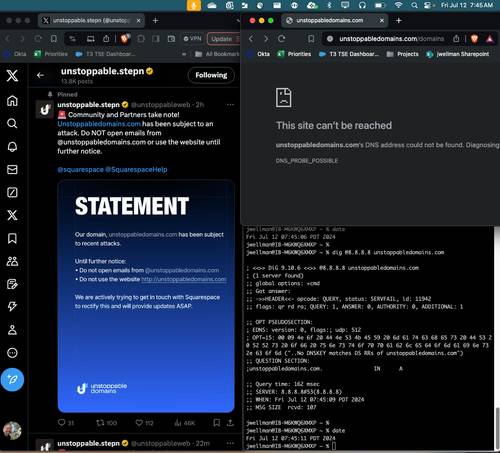Image resolution: width=500 pixels, height=453 pixels.
Task: Open jwellman Sharepoint bookmark
Action: pyautogui.click(x=458, y=54)
